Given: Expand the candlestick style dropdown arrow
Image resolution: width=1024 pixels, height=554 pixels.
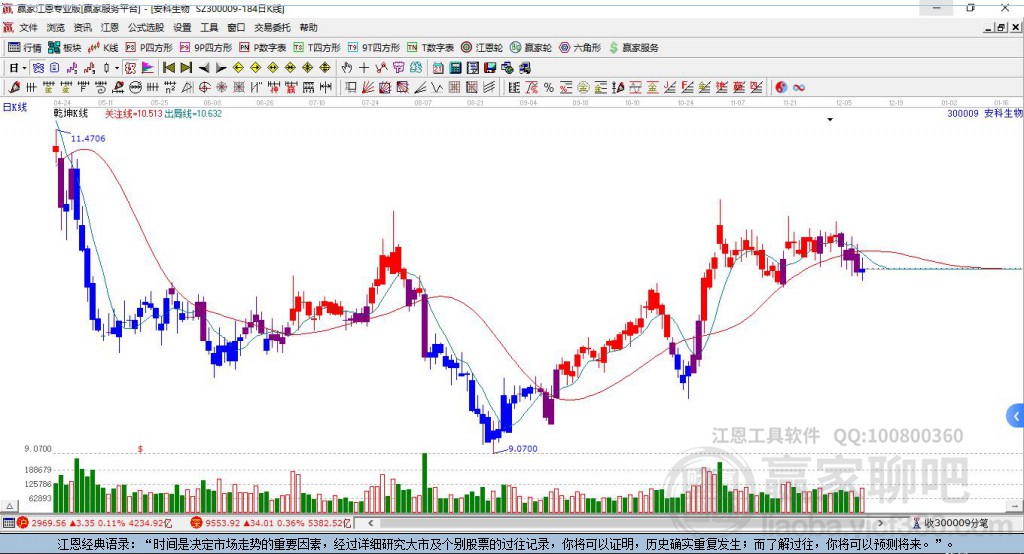Looking at the screenshot, I should [117, 68].
